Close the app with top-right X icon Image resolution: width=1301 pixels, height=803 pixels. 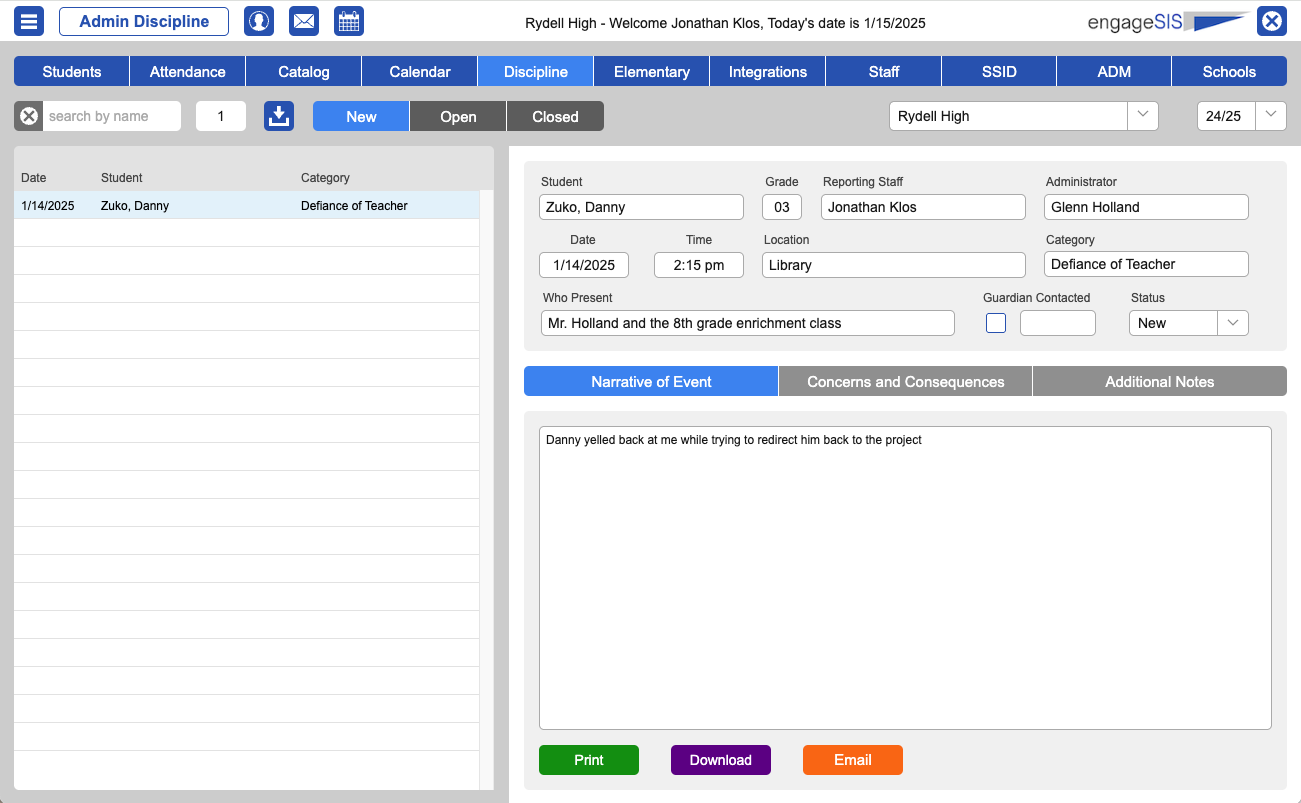(1271, 21)
